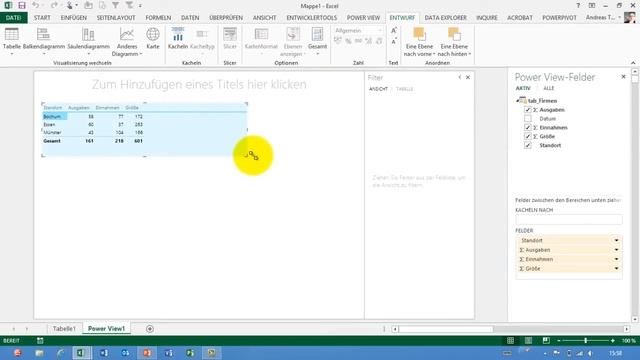
Task: Open ribbon display options icon
Action: coord(592,6)
